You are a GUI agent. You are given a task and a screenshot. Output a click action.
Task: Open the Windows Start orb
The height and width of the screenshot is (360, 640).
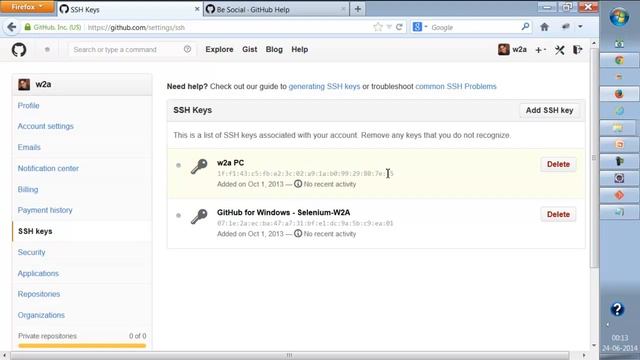click(619, 17)
